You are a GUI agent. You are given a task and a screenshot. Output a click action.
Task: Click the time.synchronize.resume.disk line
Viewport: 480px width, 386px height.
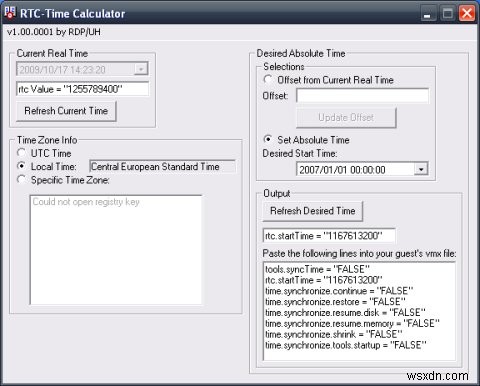click(345, 313)
